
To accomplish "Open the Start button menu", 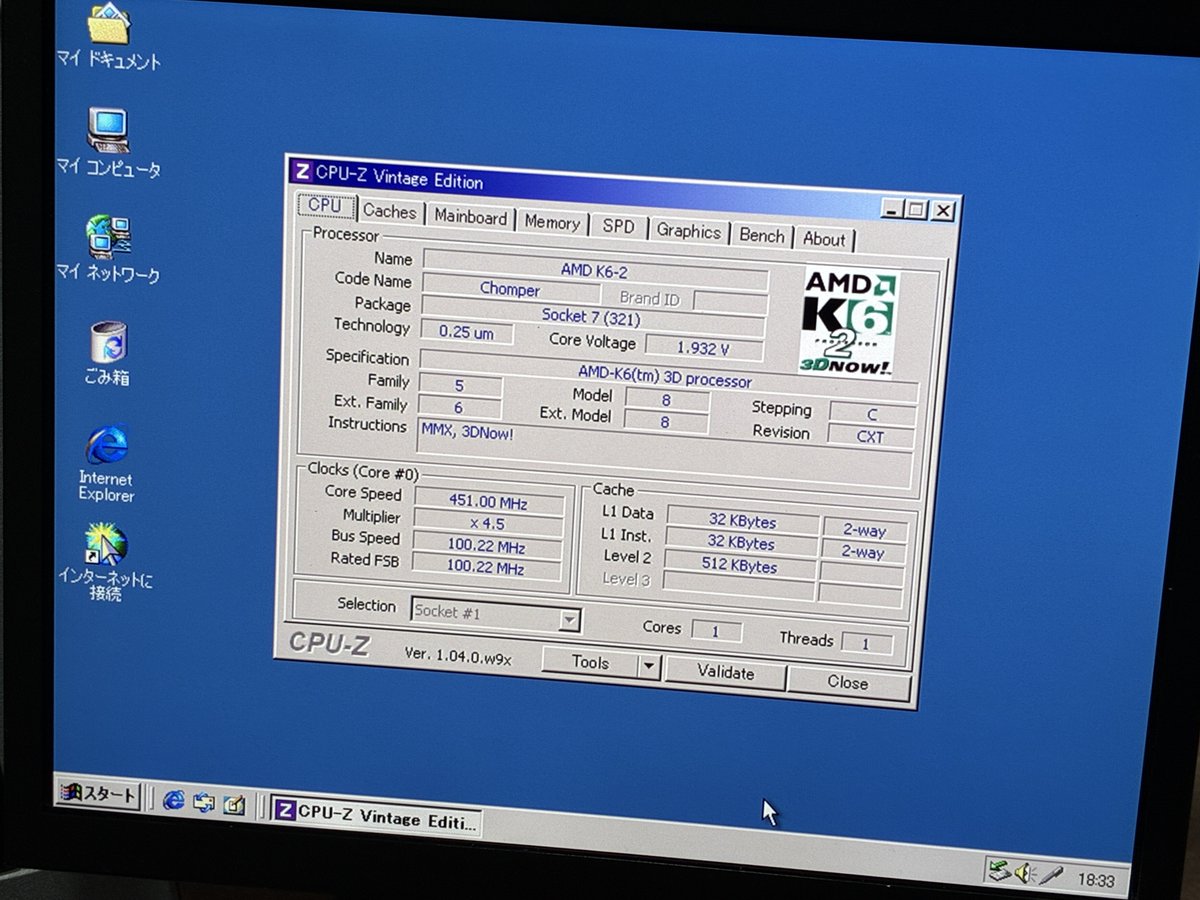I will 98,794.
